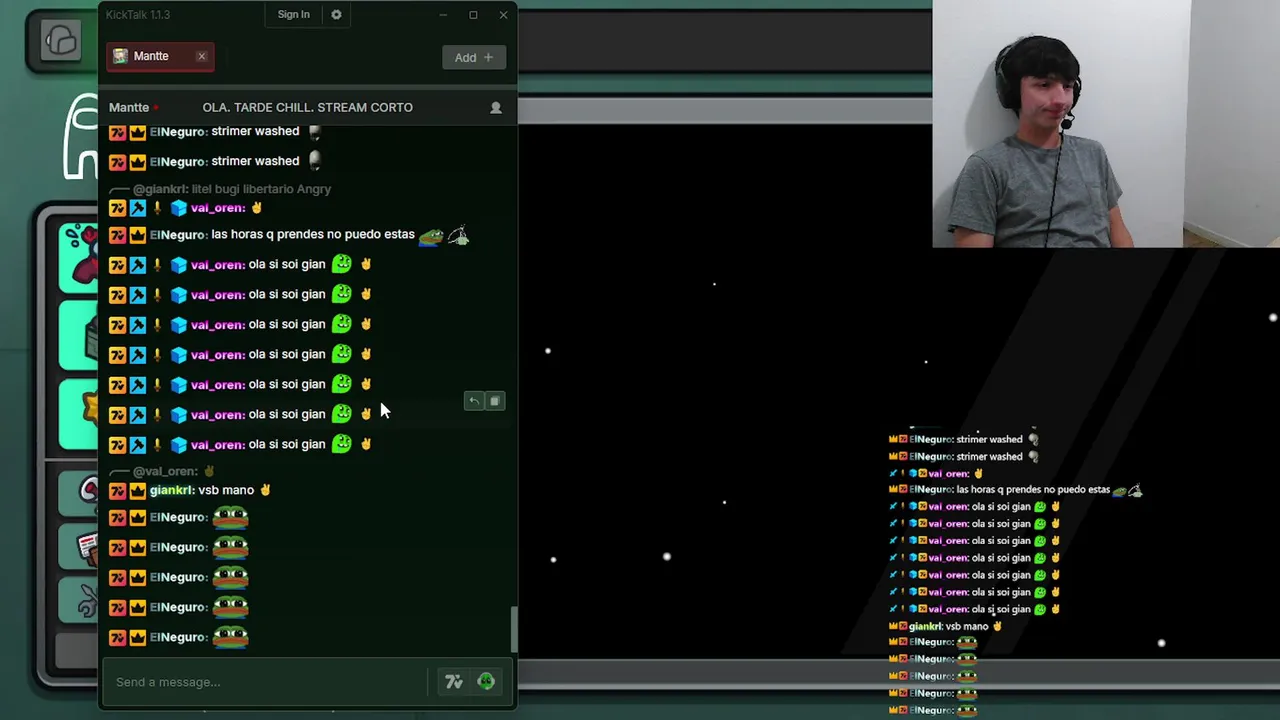Click 7TV badge on giankrl message
The image size is (1280, 720).
point(117,491)
